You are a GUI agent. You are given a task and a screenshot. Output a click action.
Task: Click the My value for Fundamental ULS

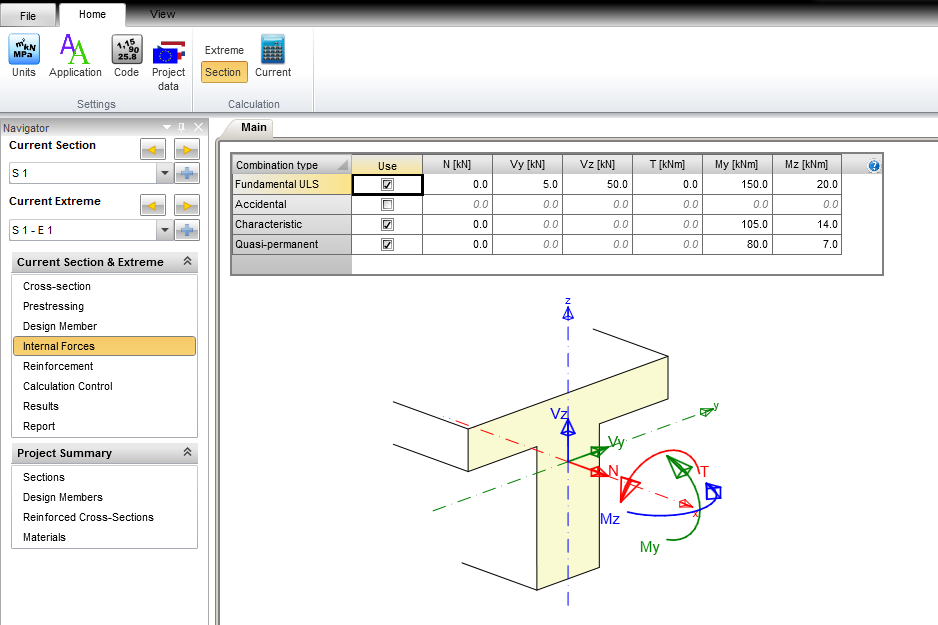click(737, 185)
